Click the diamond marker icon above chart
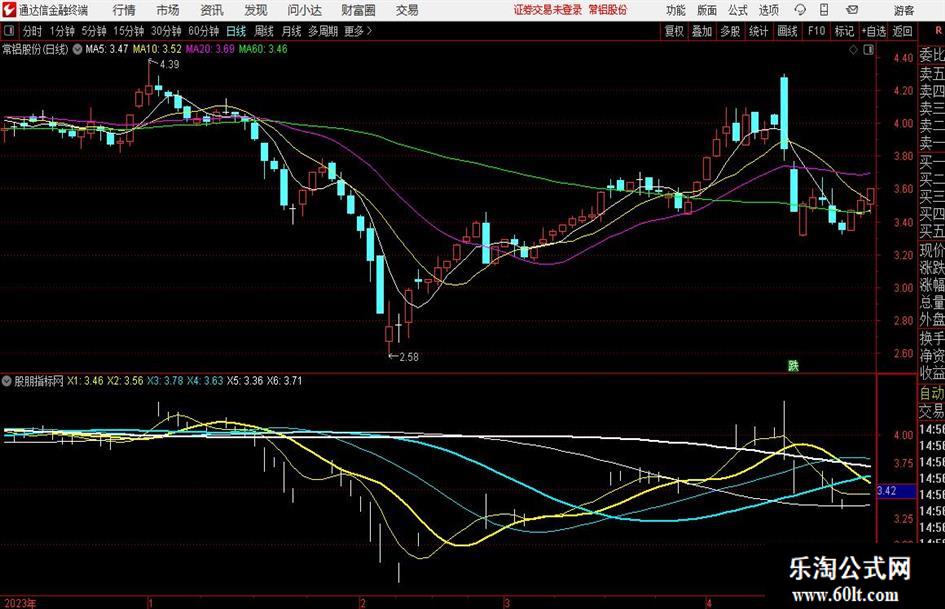This screenshot has width=945, height=609. click(x=853, y=50)
